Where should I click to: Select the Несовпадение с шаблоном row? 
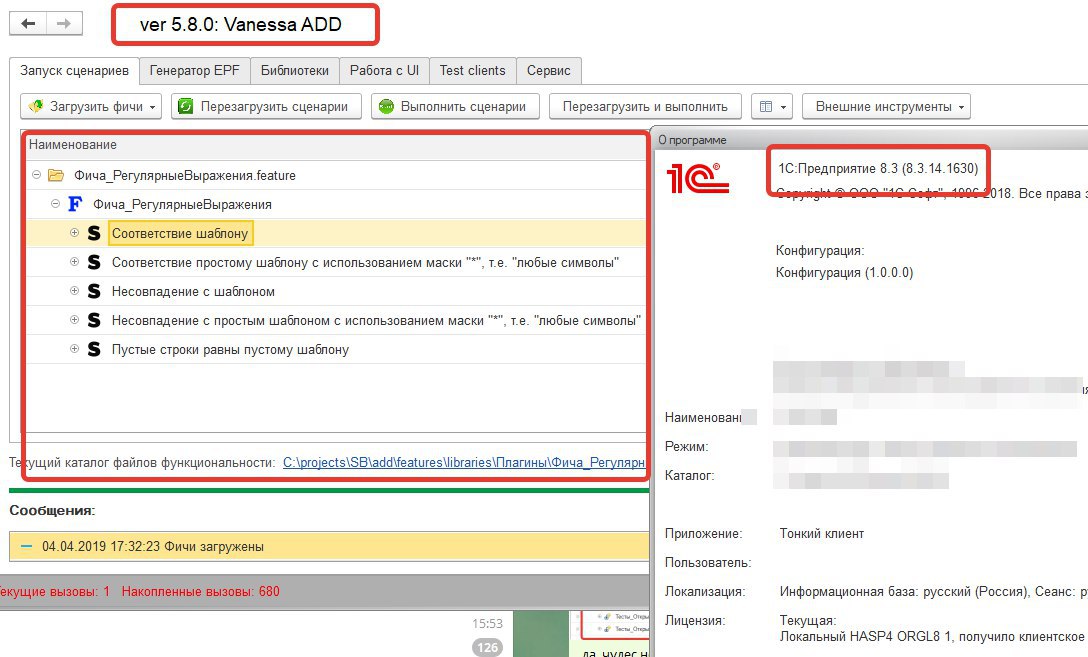click(337, 291)
